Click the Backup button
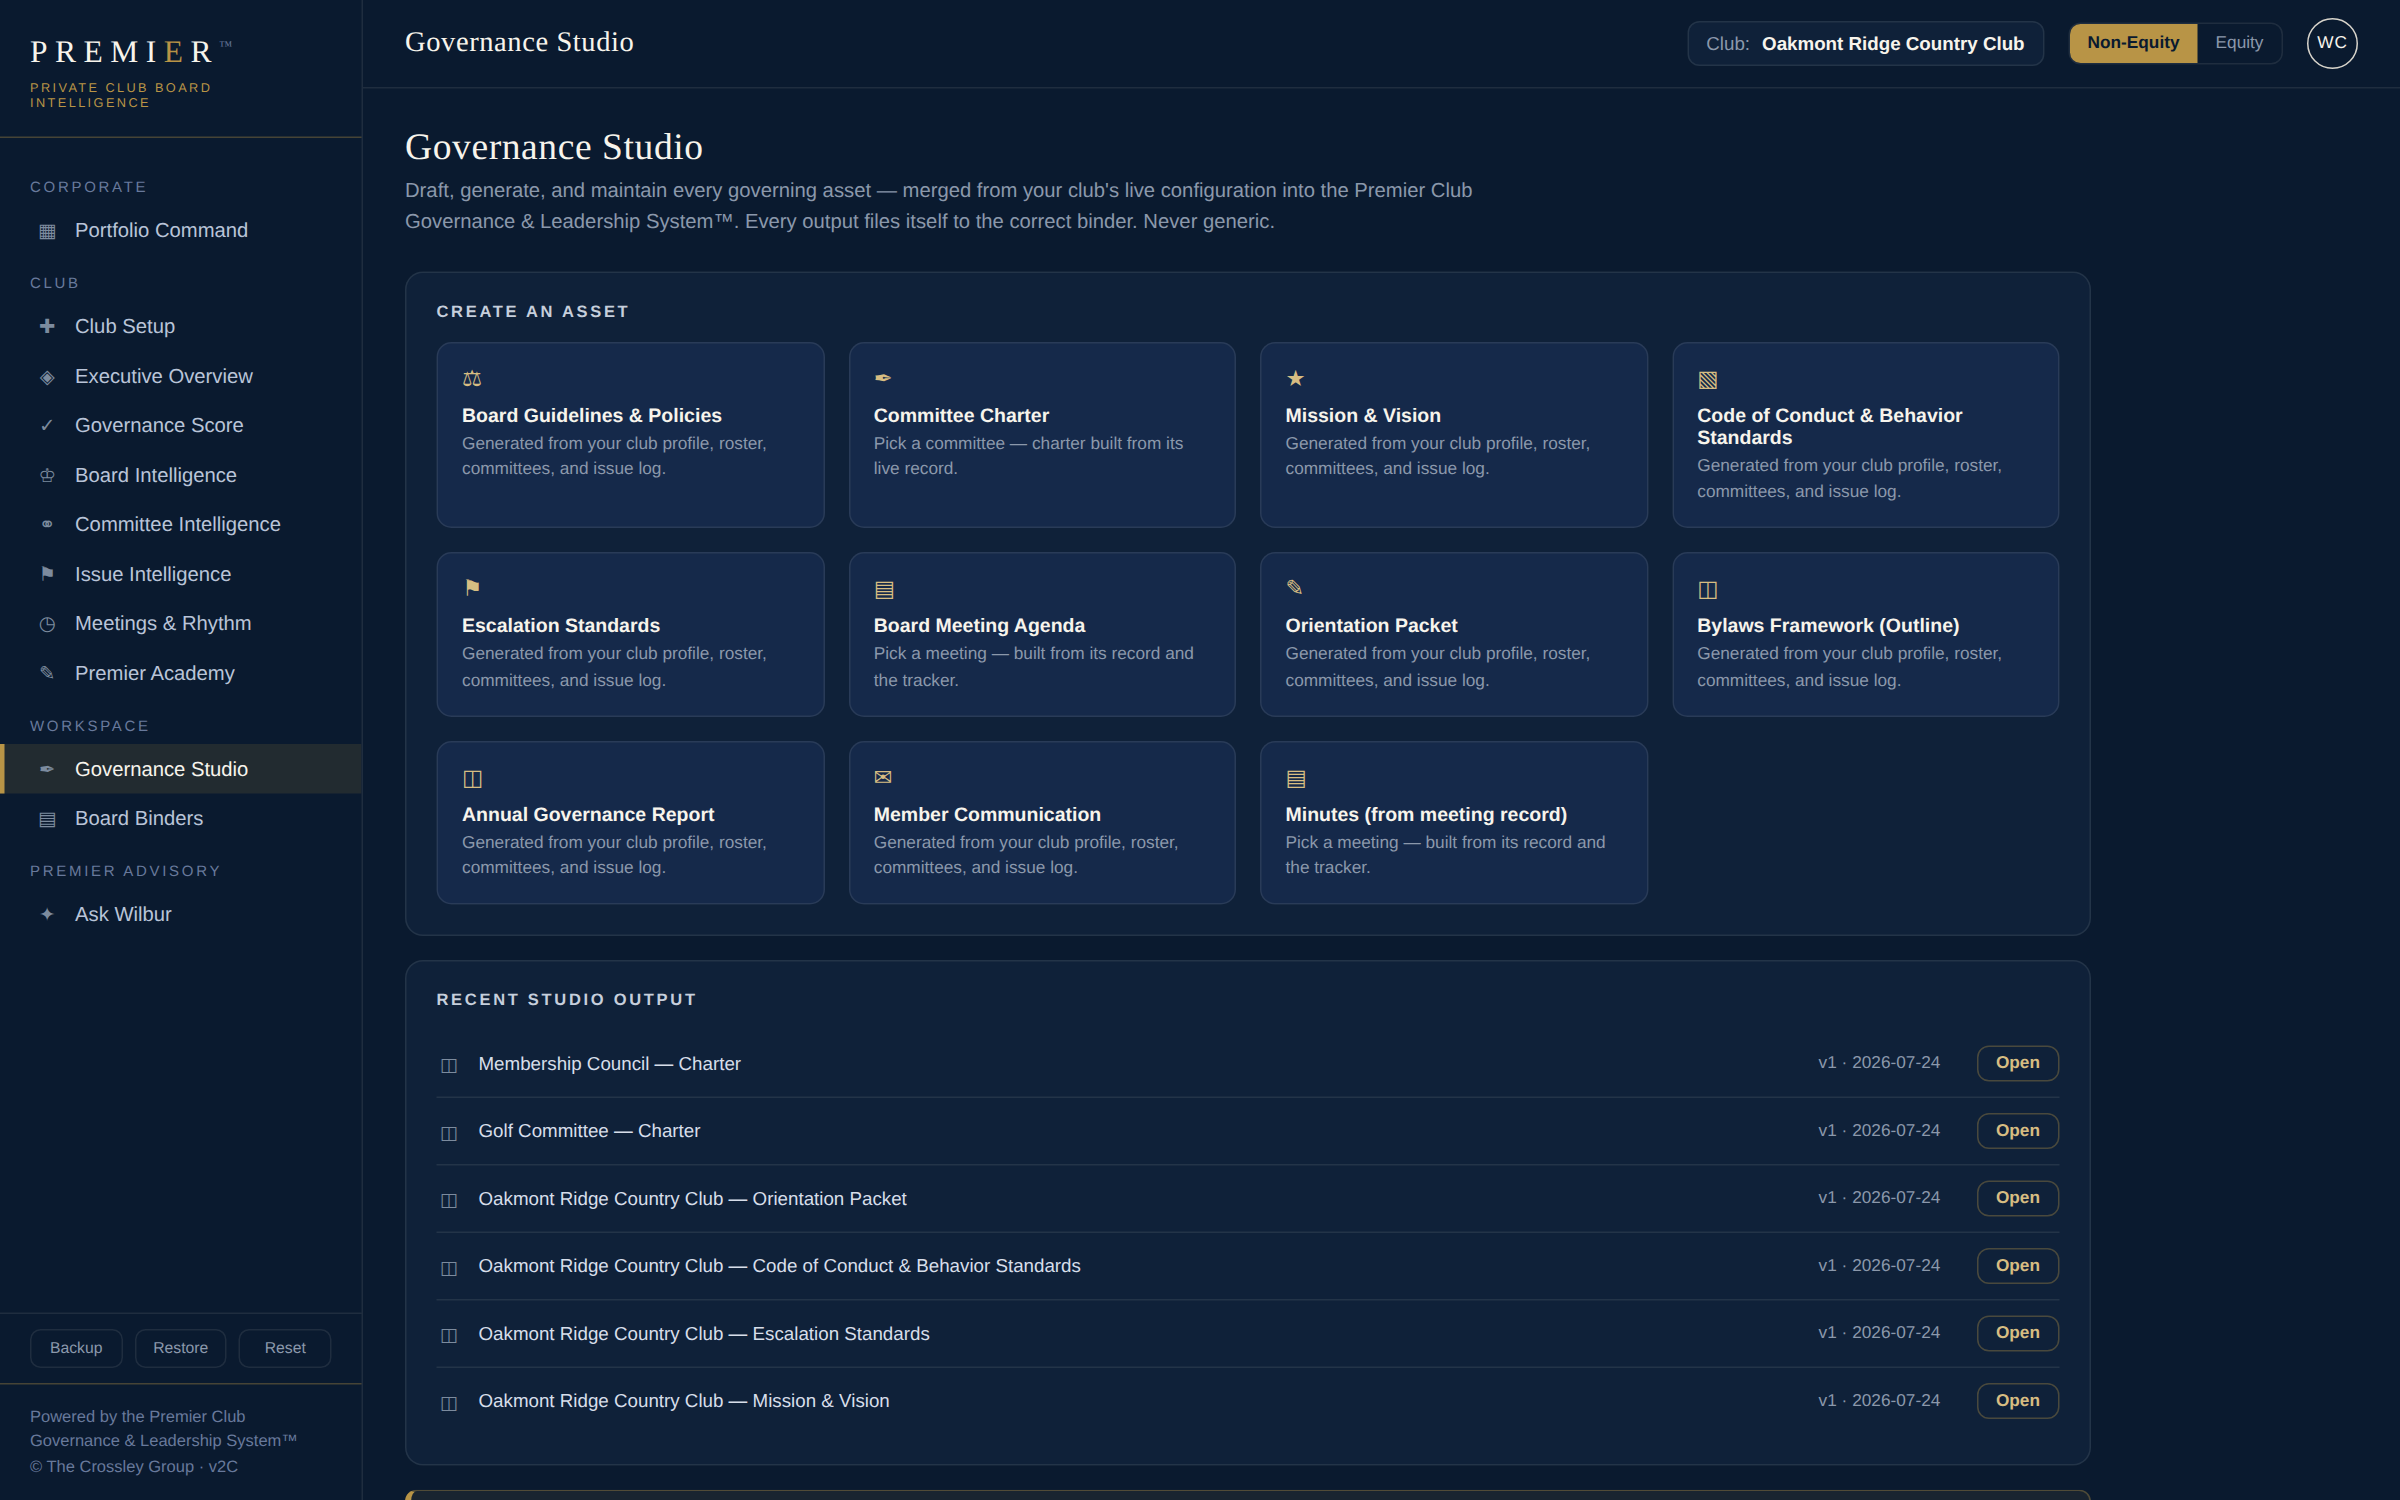 [76, 1348]
